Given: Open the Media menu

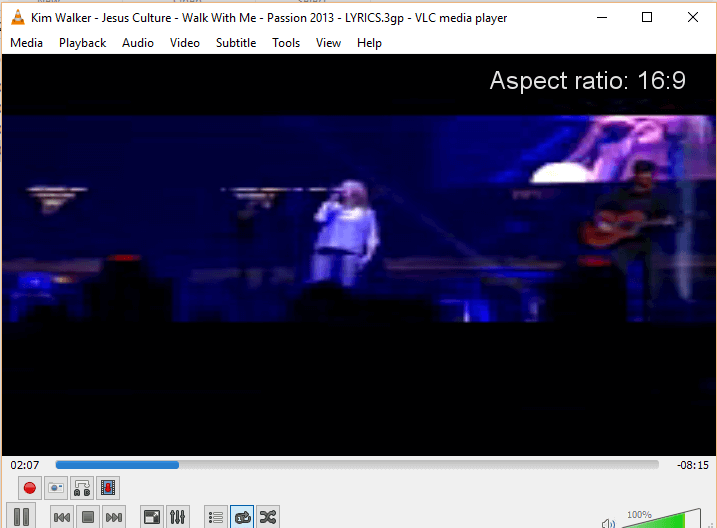Looking at the screenshot, I should click(27, 43).
